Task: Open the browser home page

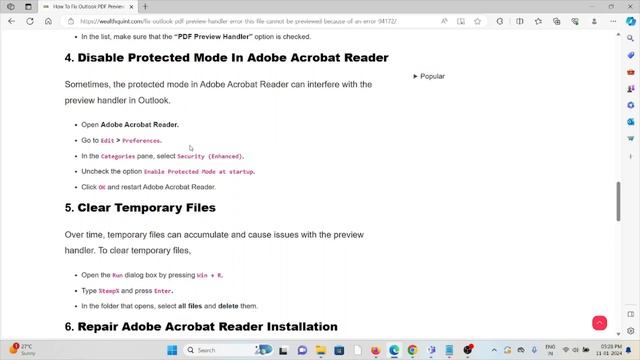Action: 48,21
